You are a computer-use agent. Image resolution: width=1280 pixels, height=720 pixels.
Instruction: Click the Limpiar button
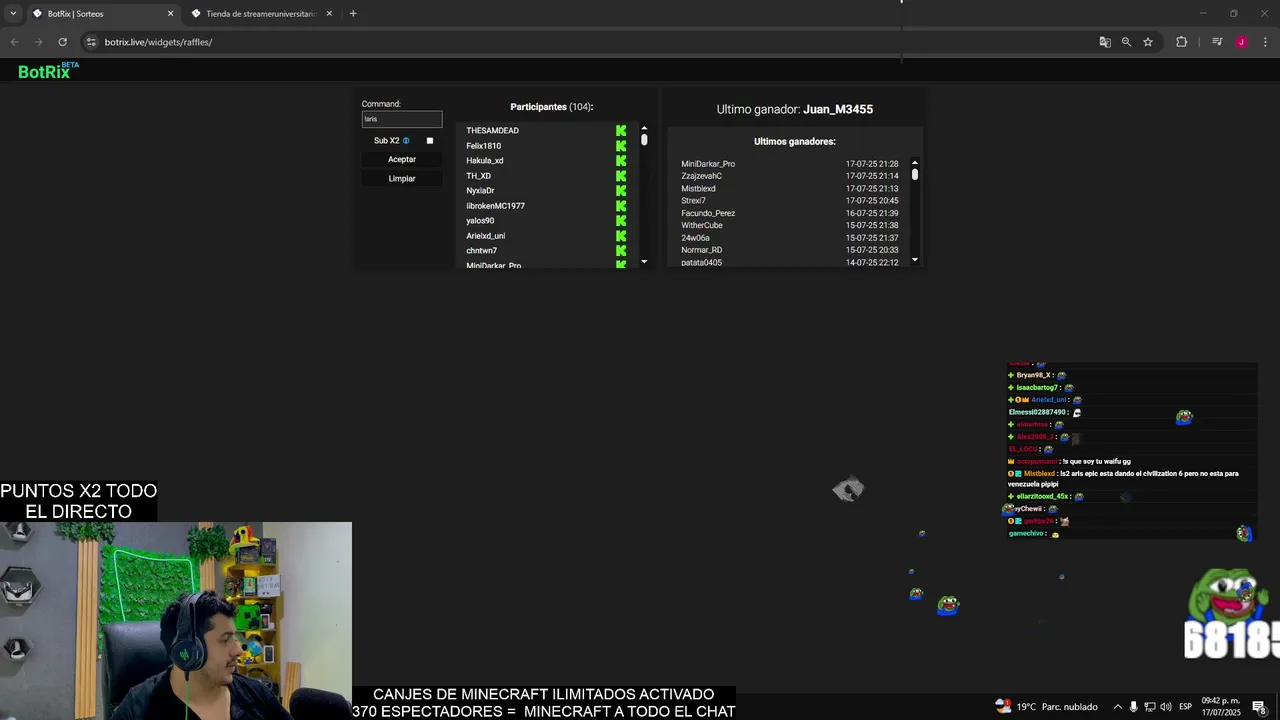[x=402, y=179]
